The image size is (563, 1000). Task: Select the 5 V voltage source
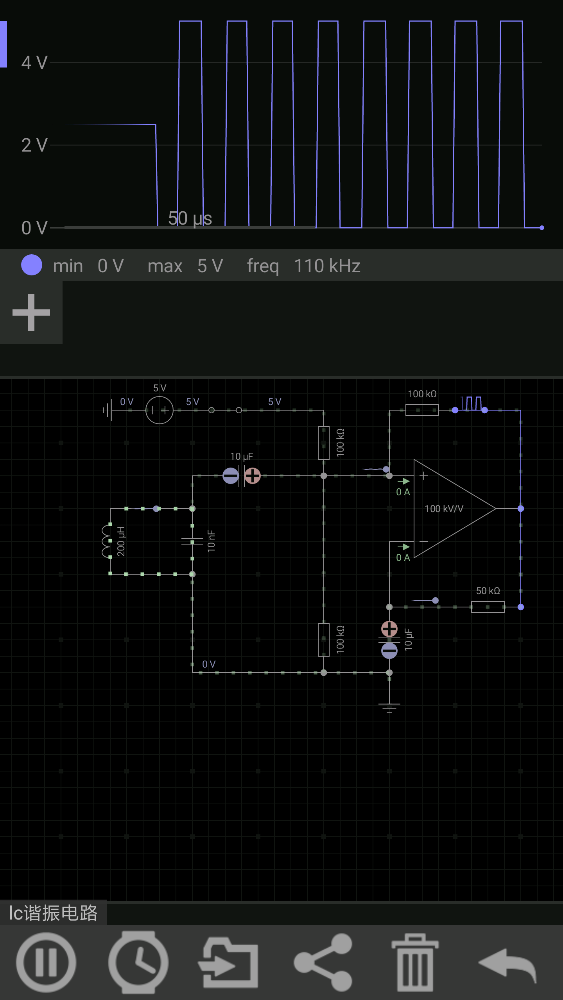pyautogui.click(x=159, y=409)
